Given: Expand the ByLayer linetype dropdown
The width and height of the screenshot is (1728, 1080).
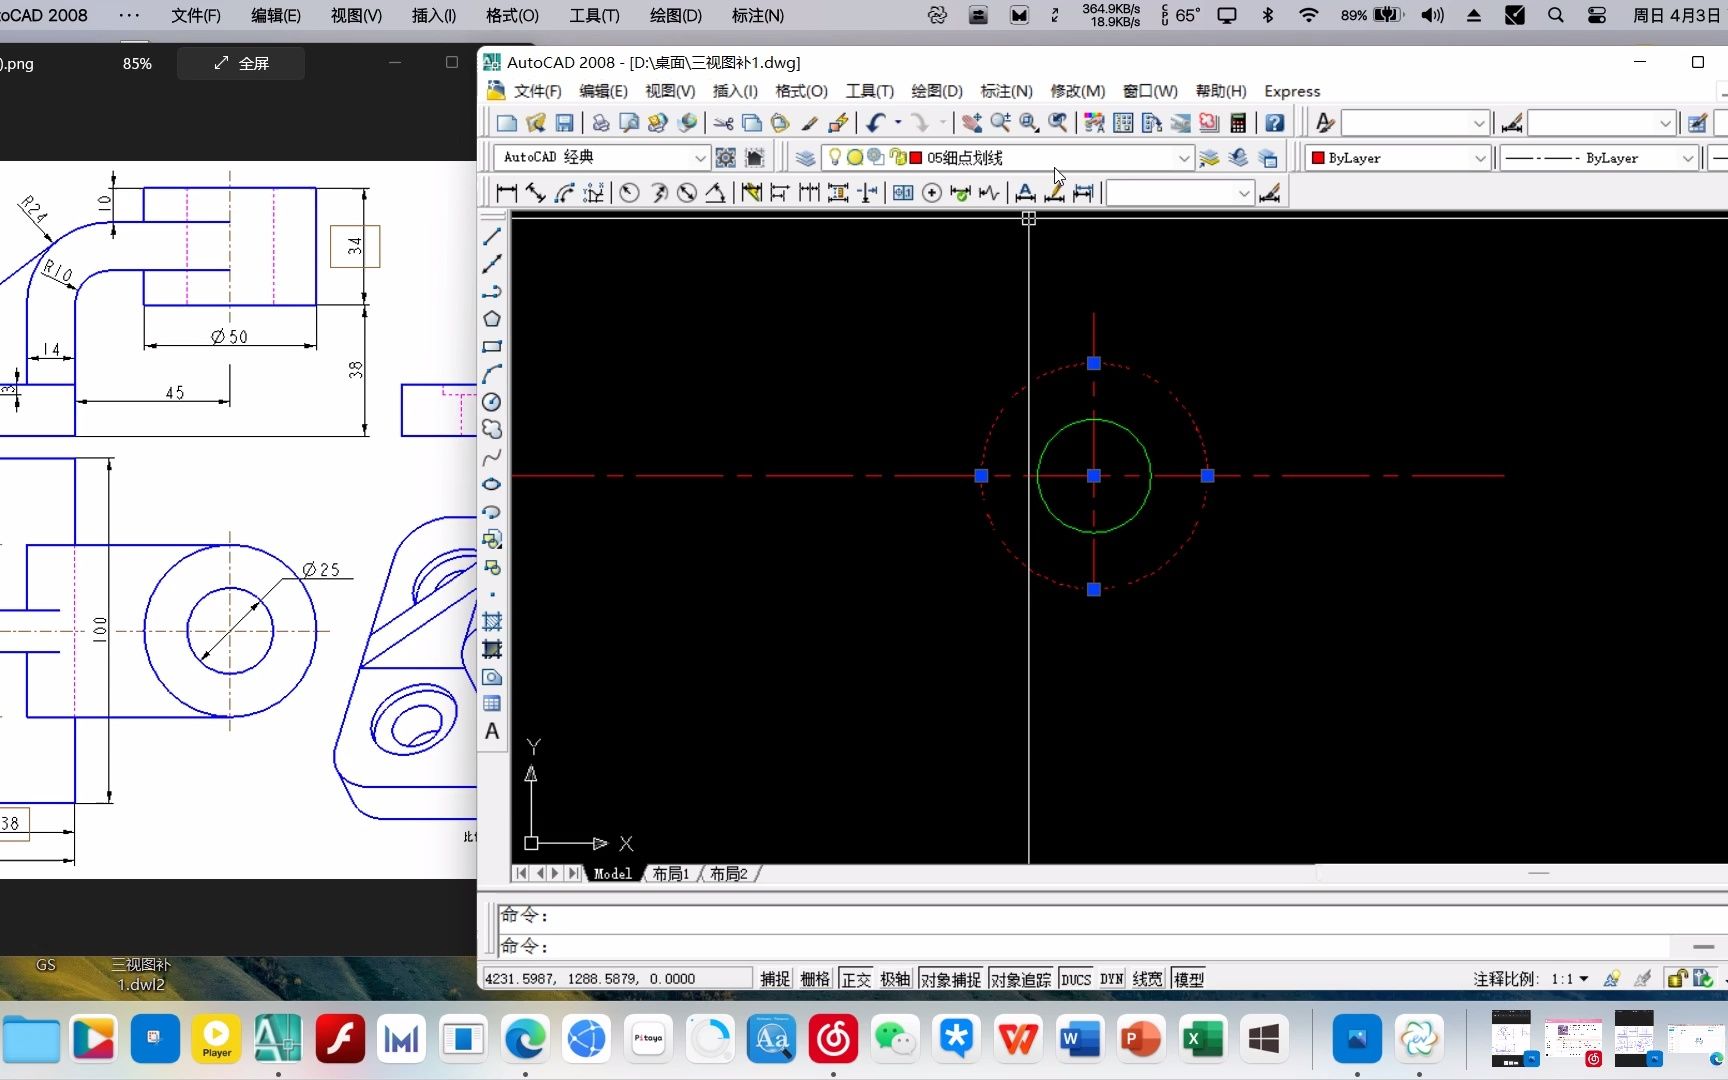Looking at the screenshot, I should 1689,157.
